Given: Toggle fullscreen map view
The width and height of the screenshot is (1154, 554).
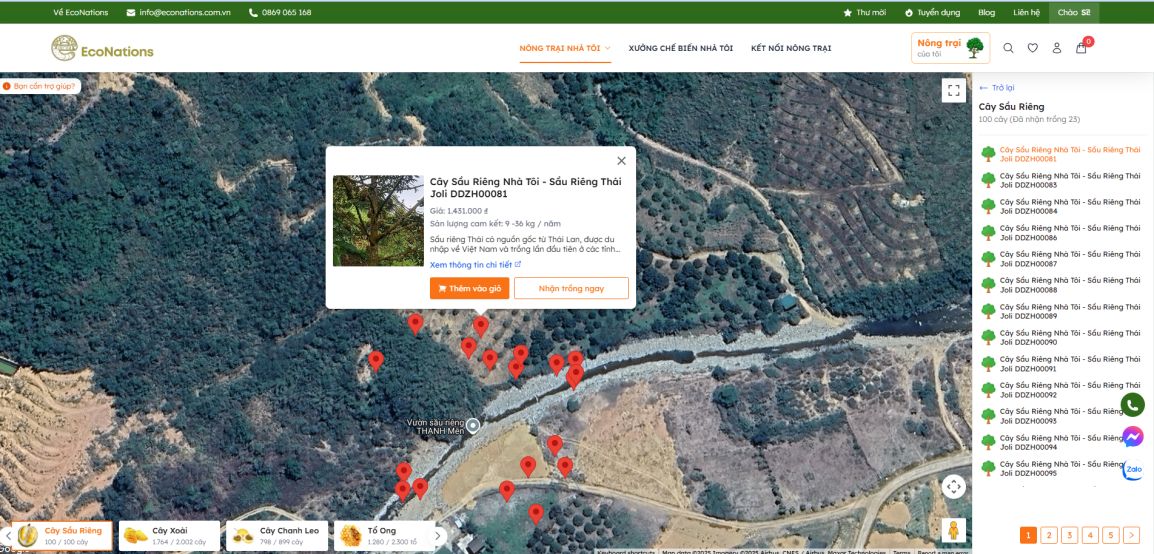Looking at the screenshot, I should point(954,90).
